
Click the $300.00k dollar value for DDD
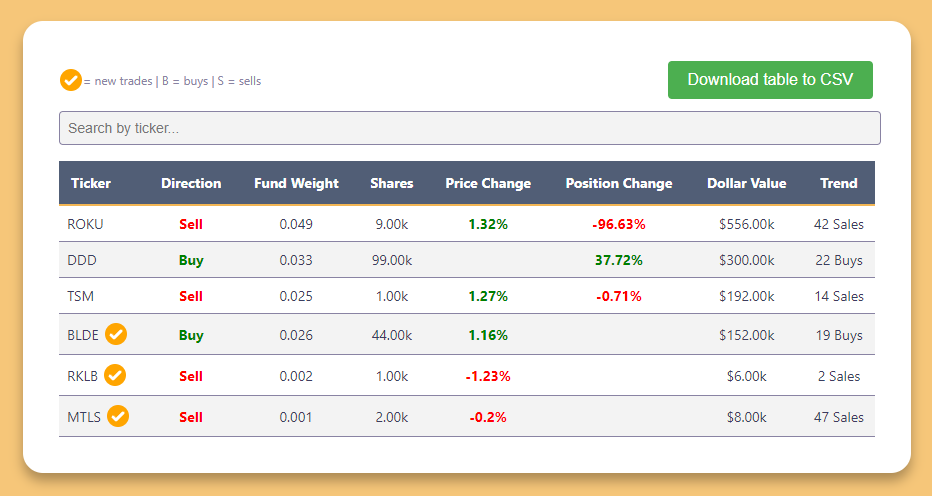pyautogui.click(x=746, y=260)
